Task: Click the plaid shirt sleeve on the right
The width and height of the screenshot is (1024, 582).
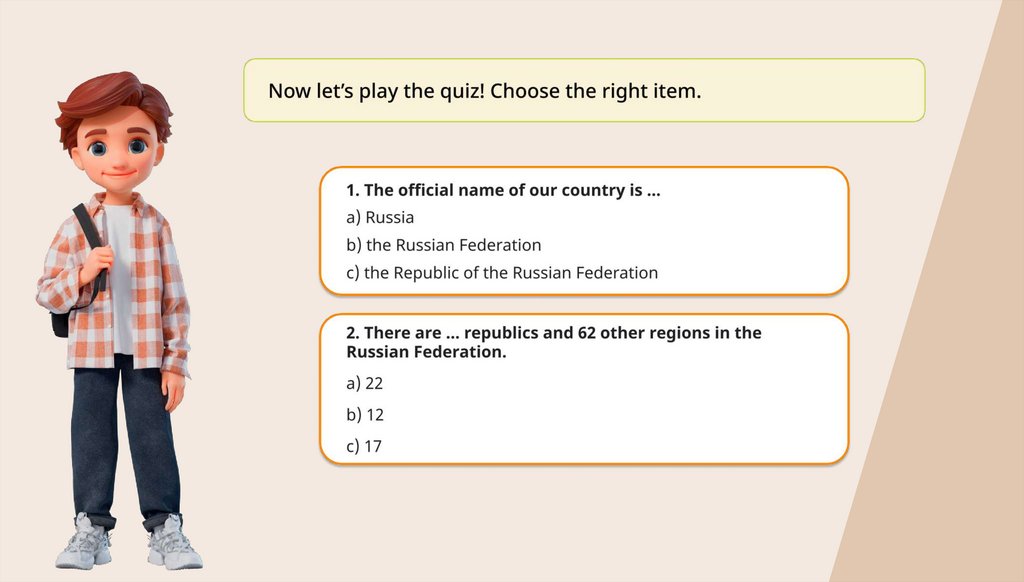Action: click(174, 300)
